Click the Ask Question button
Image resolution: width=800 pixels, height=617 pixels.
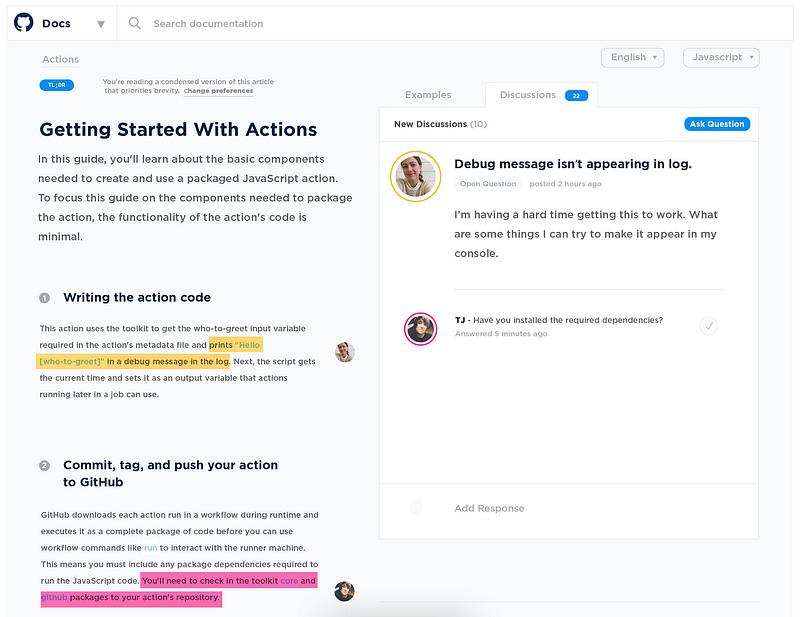pos(717,124)
